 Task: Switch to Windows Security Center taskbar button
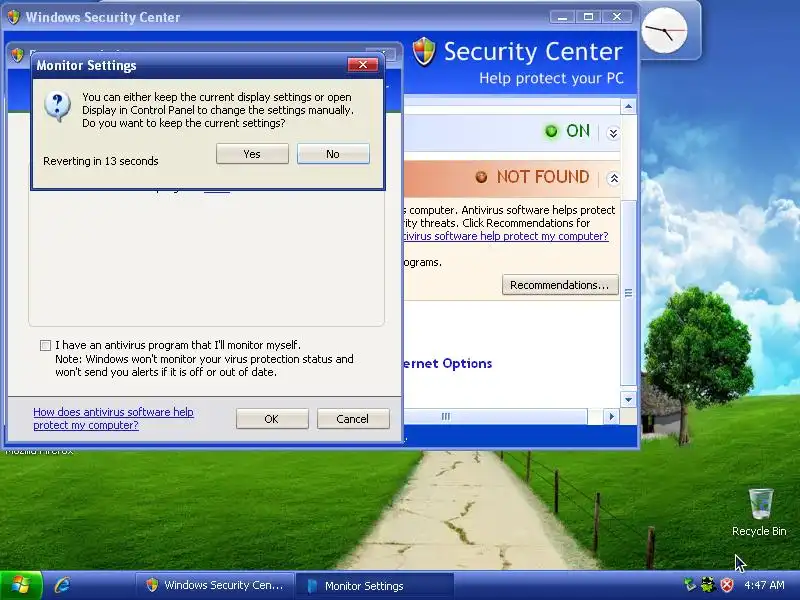tap(215, 585)
